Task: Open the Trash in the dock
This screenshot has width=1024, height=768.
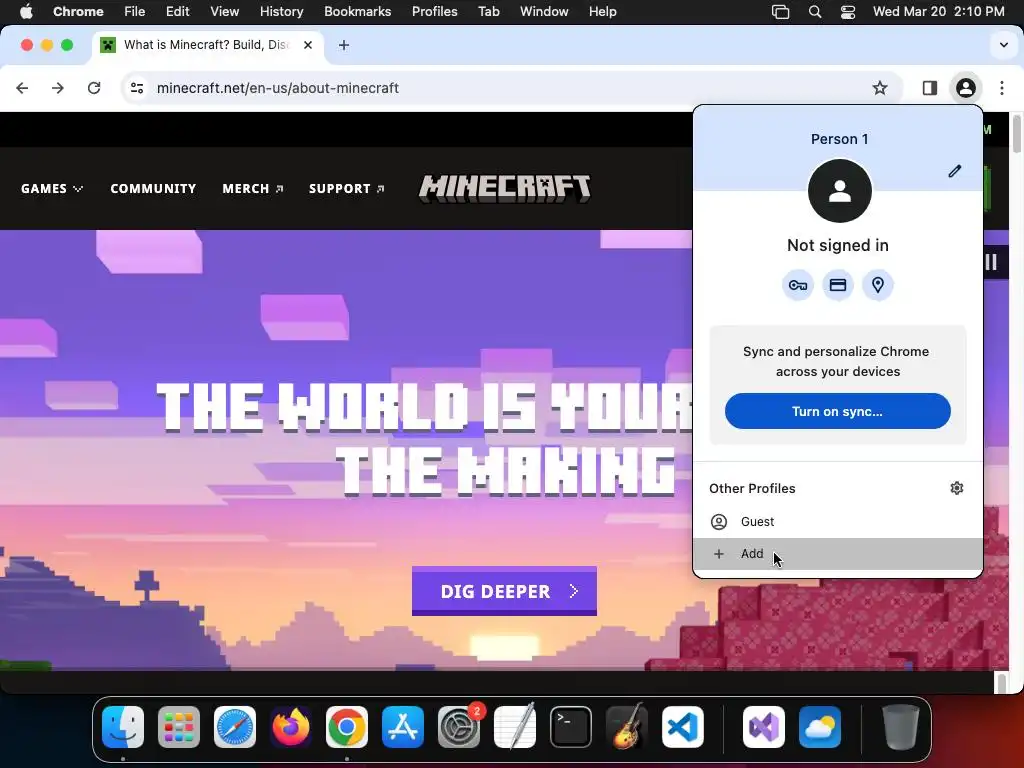Action: [x=901, y=727]
